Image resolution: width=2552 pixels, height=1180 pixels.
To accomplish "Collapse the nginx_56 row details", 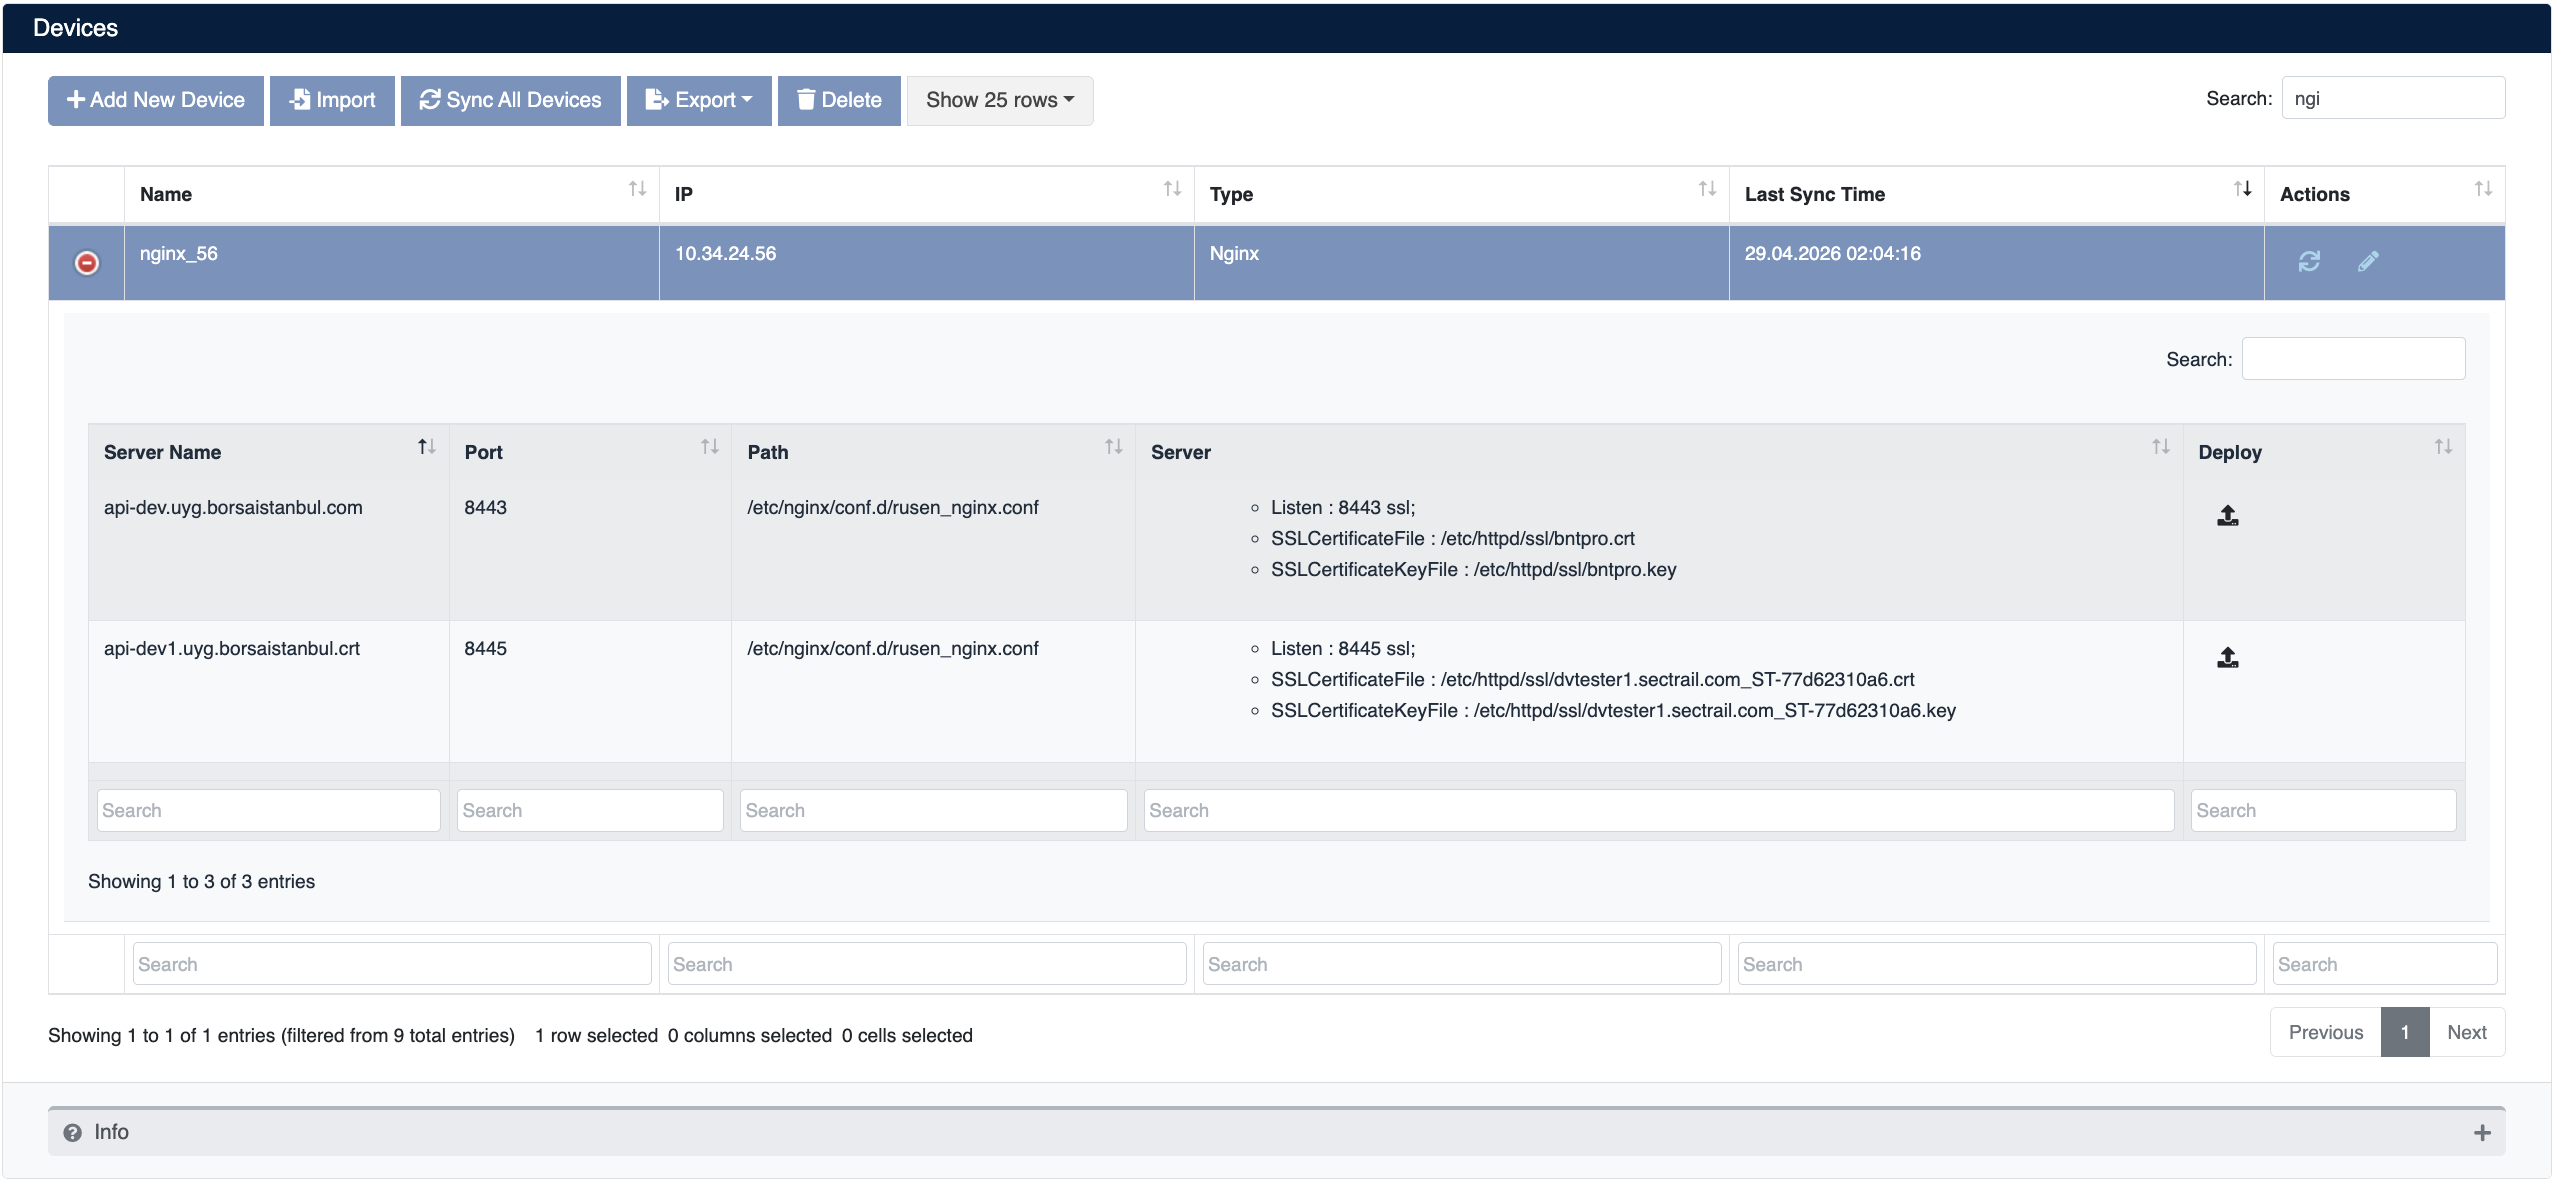I will (87, 262).
